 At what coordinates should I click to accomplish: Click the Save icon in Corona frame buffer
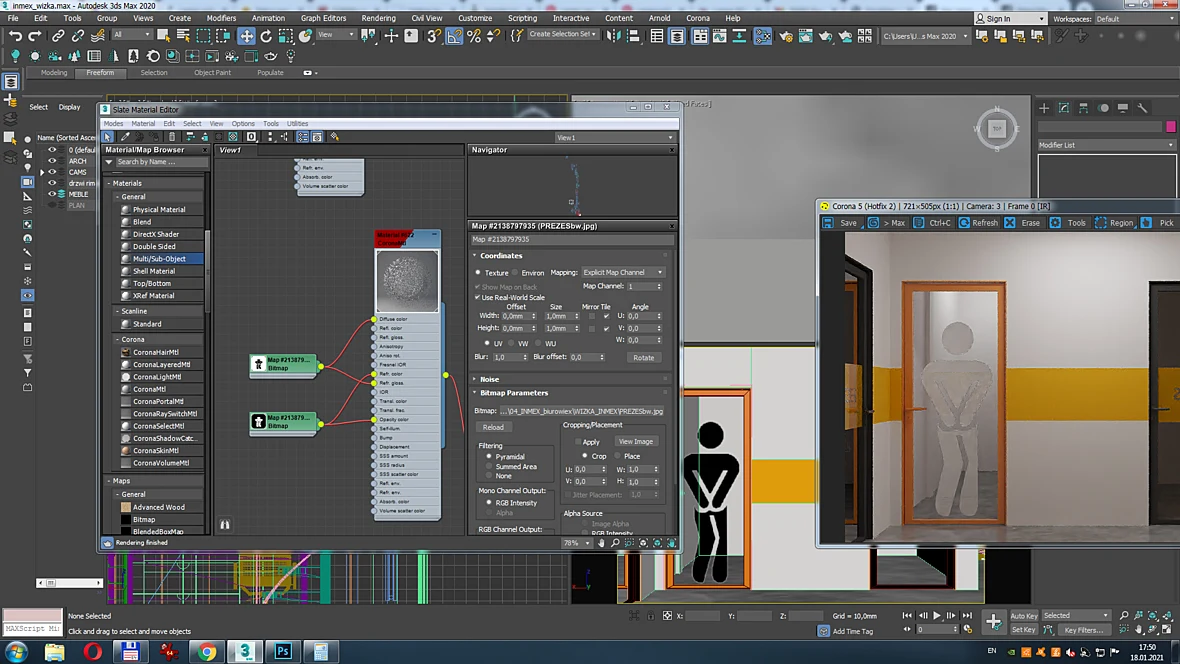(x=827, y=223)
